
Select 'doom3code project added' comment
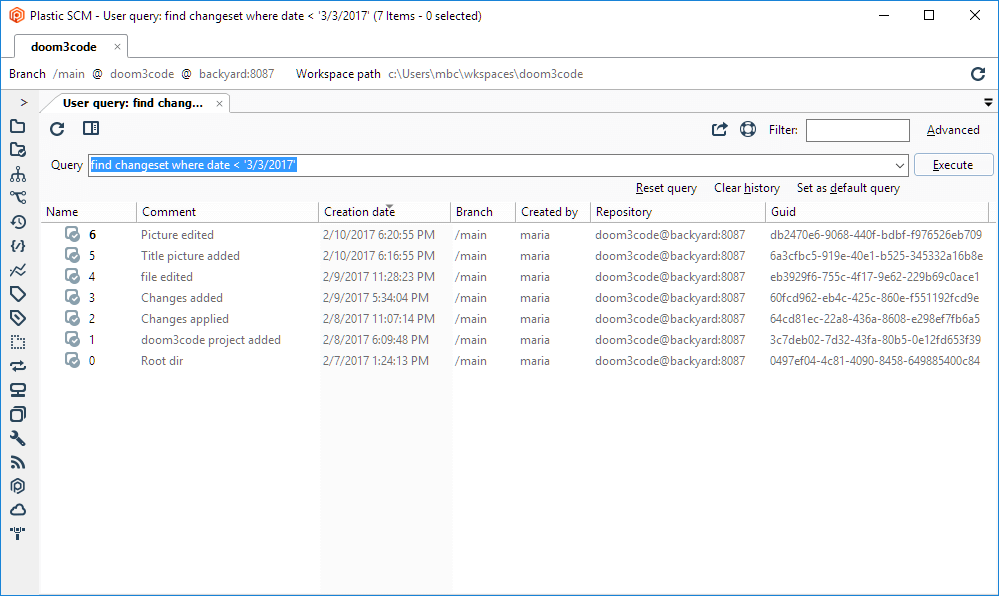(211, 340)
